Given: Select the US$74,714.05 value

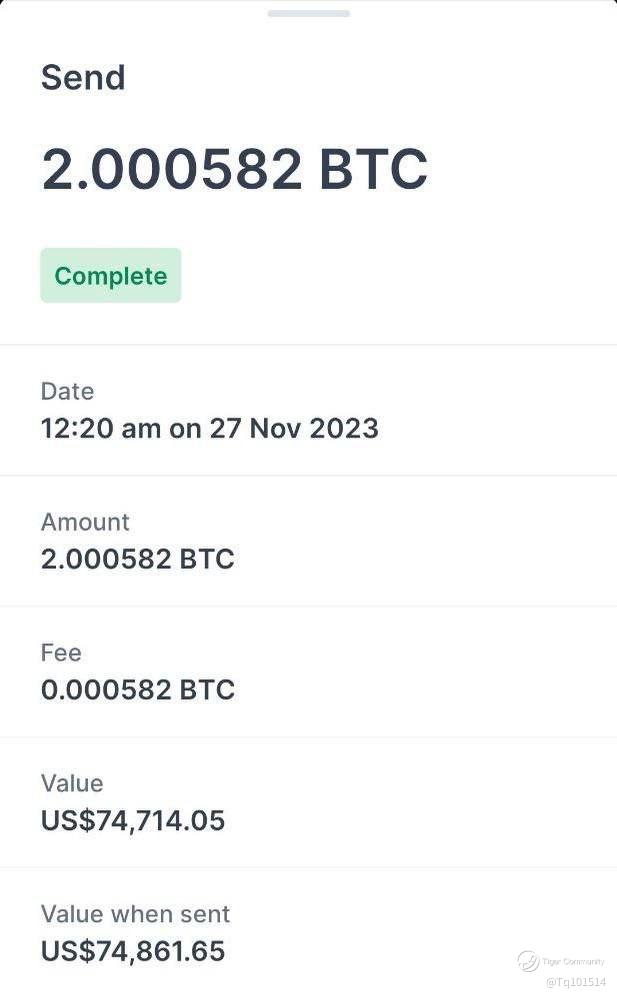Looking at the screenshot, I should [x=133, y=821].
